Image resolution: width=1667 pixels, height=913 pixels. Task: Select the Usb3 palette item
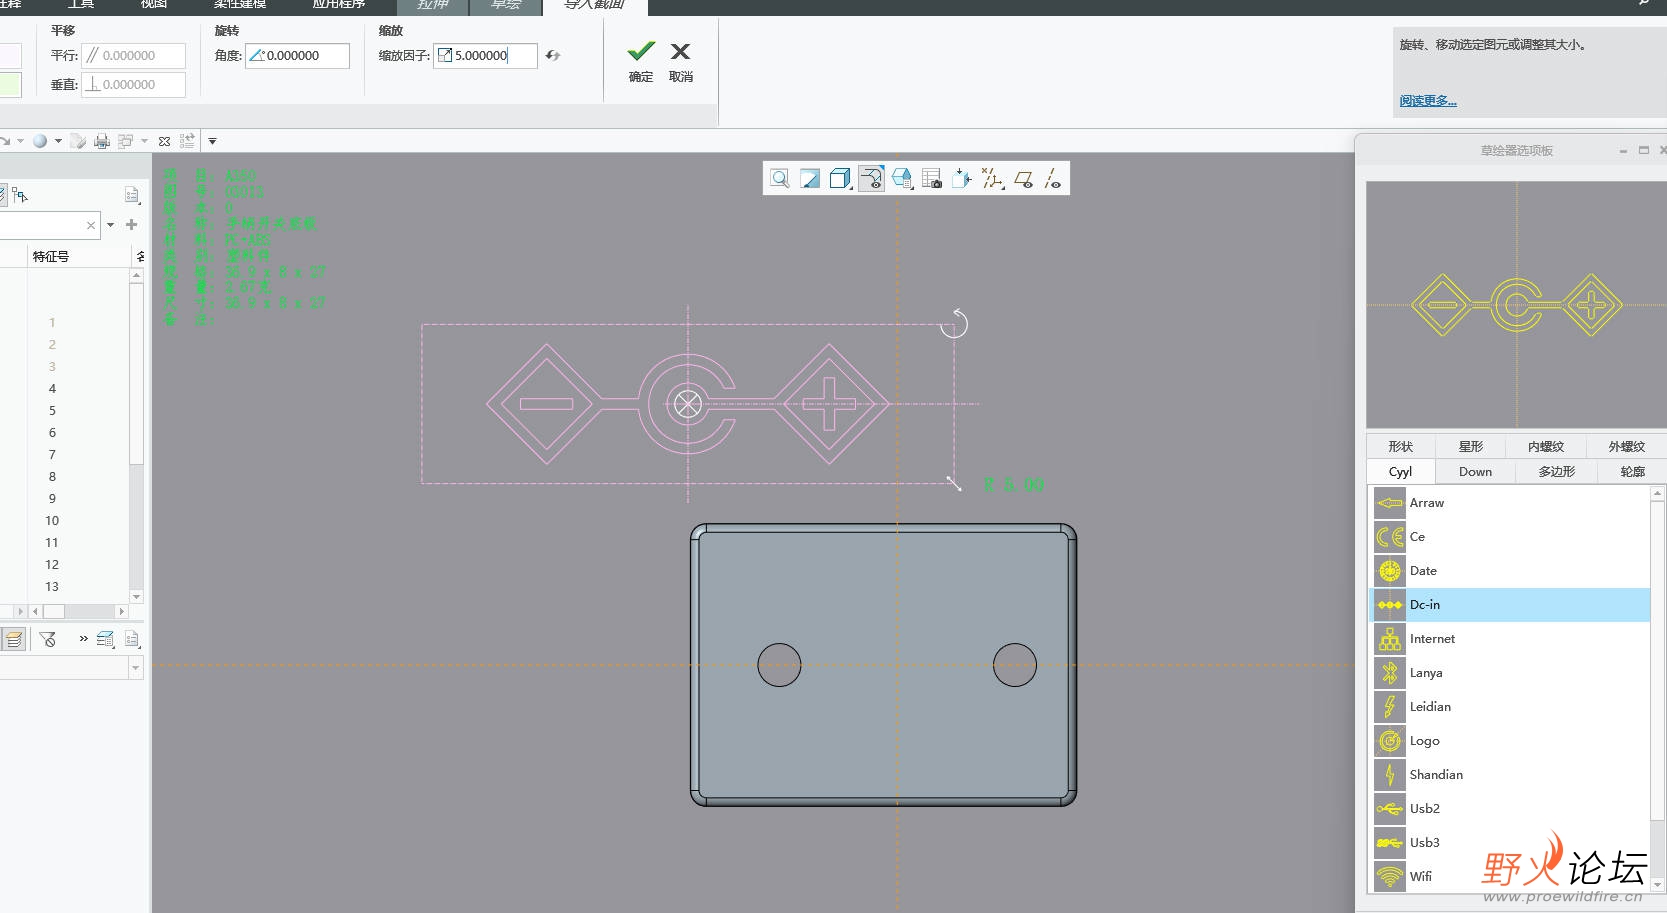[1509, 843]
